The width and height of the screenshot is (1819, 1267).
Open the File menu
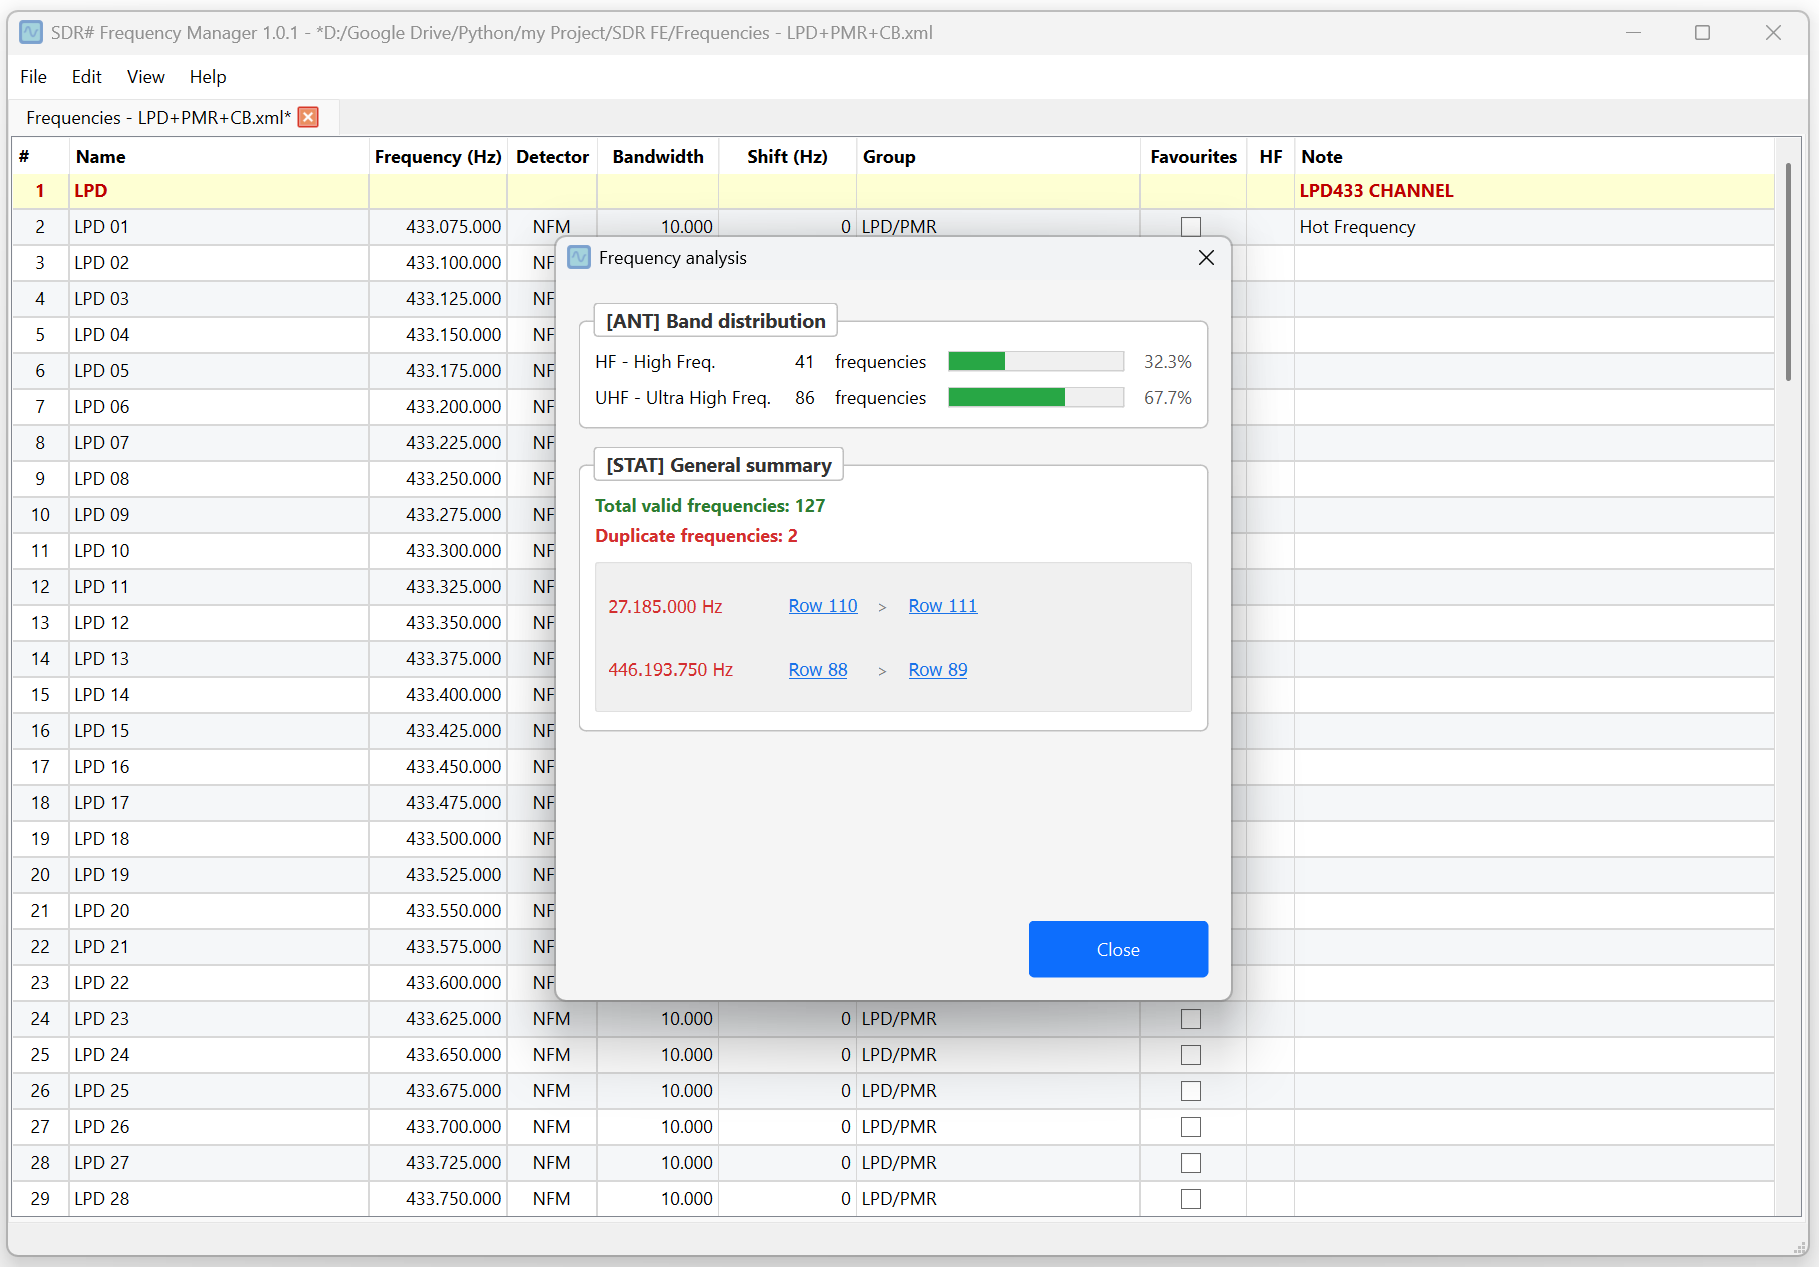[x=33, y=77]
